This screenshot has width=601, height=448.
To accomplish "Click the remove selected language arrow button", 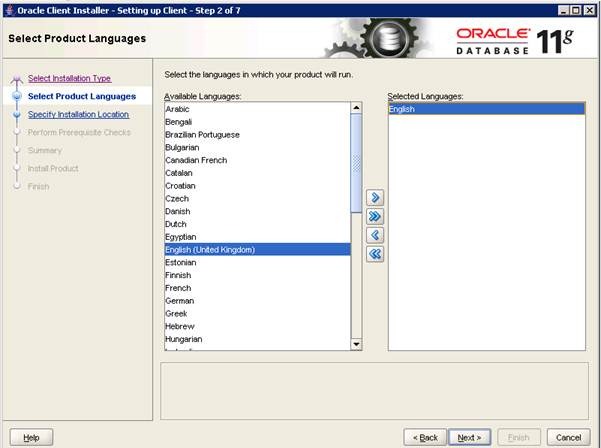I will tap(375, 235).
